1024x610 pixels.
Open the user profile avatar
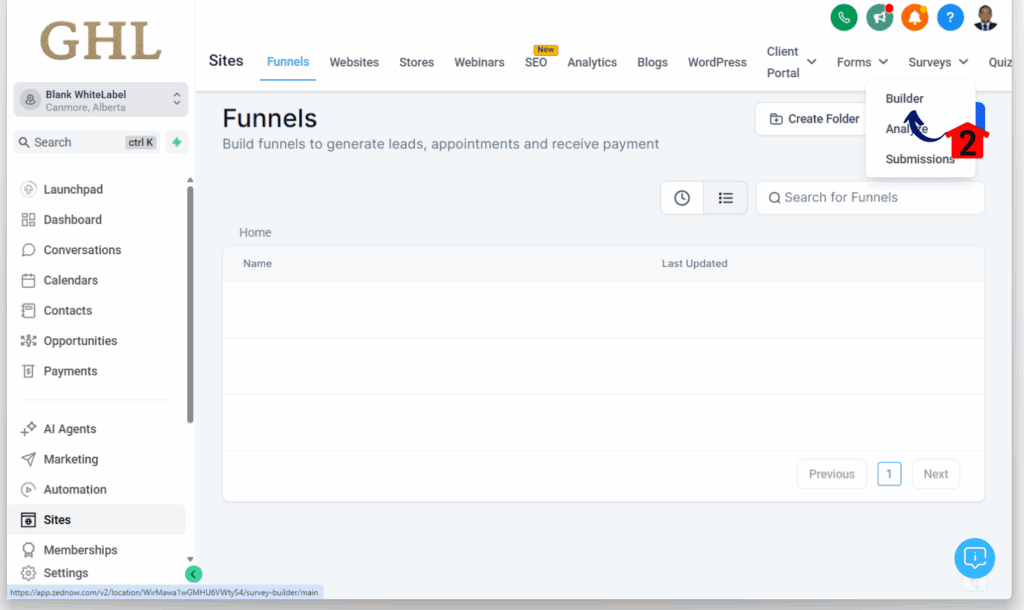(x=985, y=17)
